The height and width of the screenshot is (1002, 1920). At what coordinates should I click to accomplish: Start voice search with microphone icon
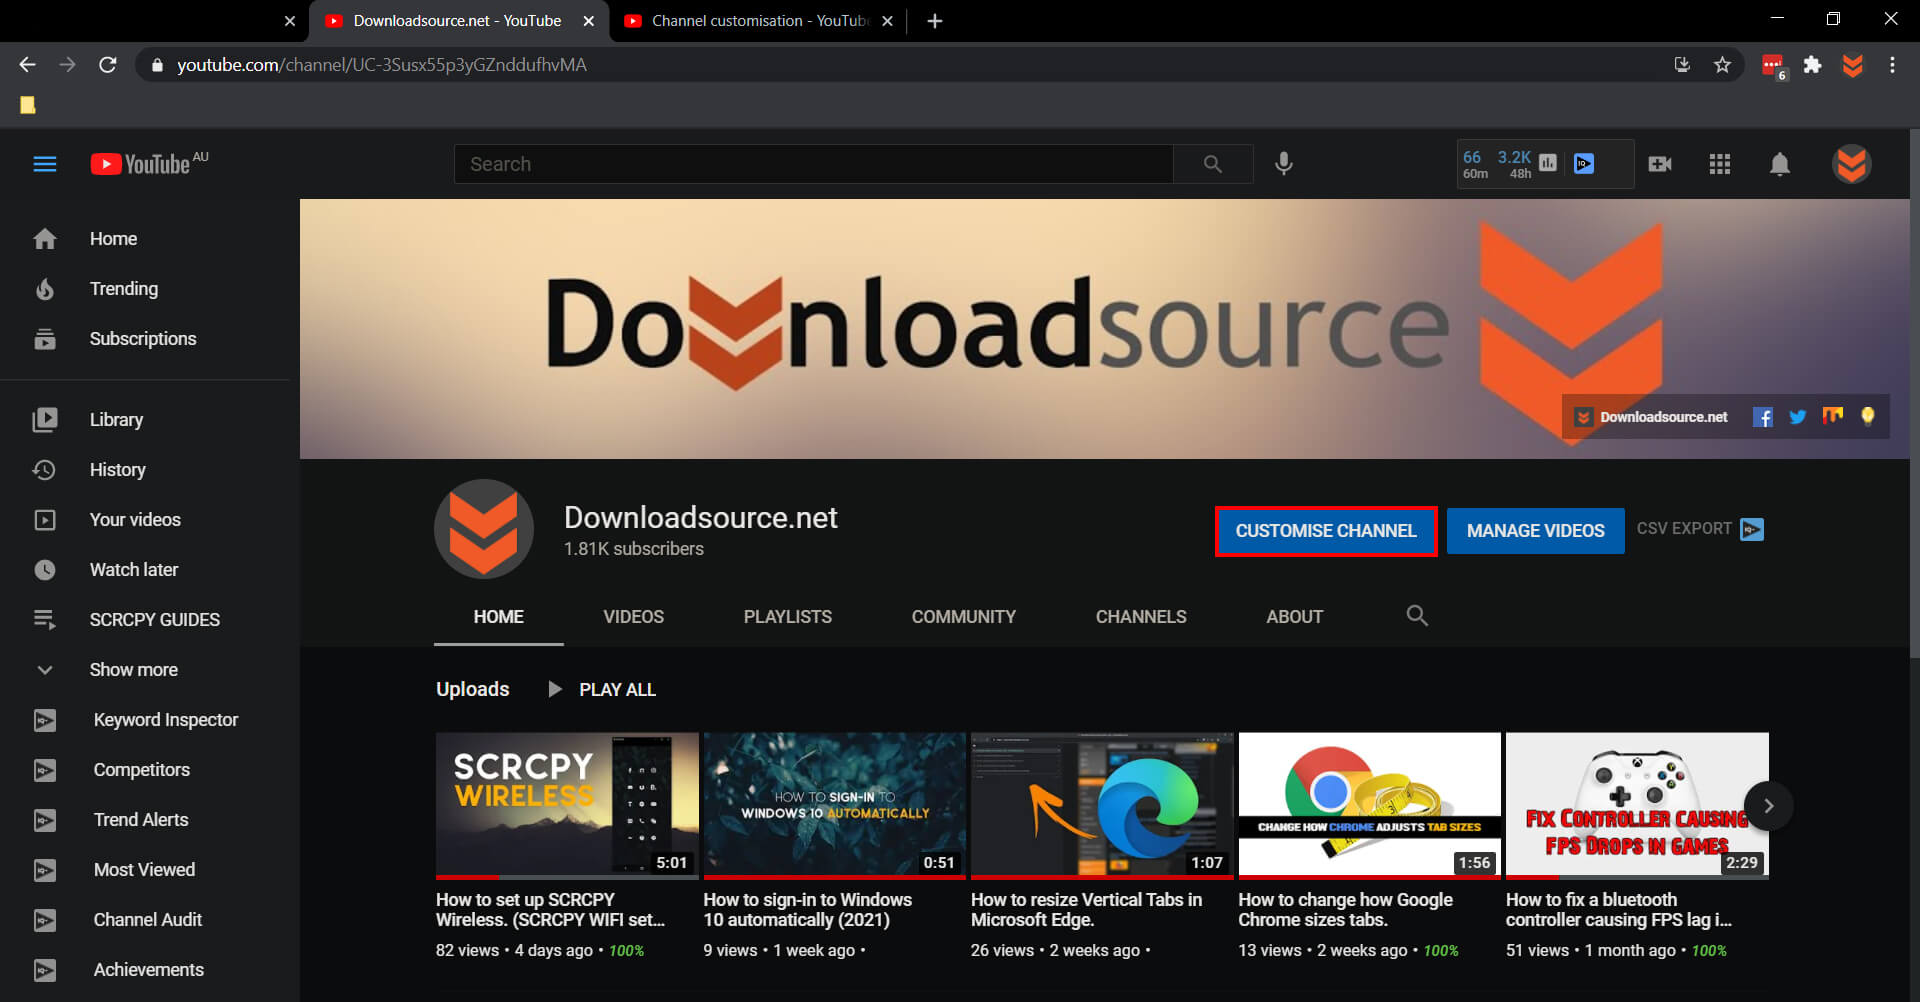coord(1284,164)
